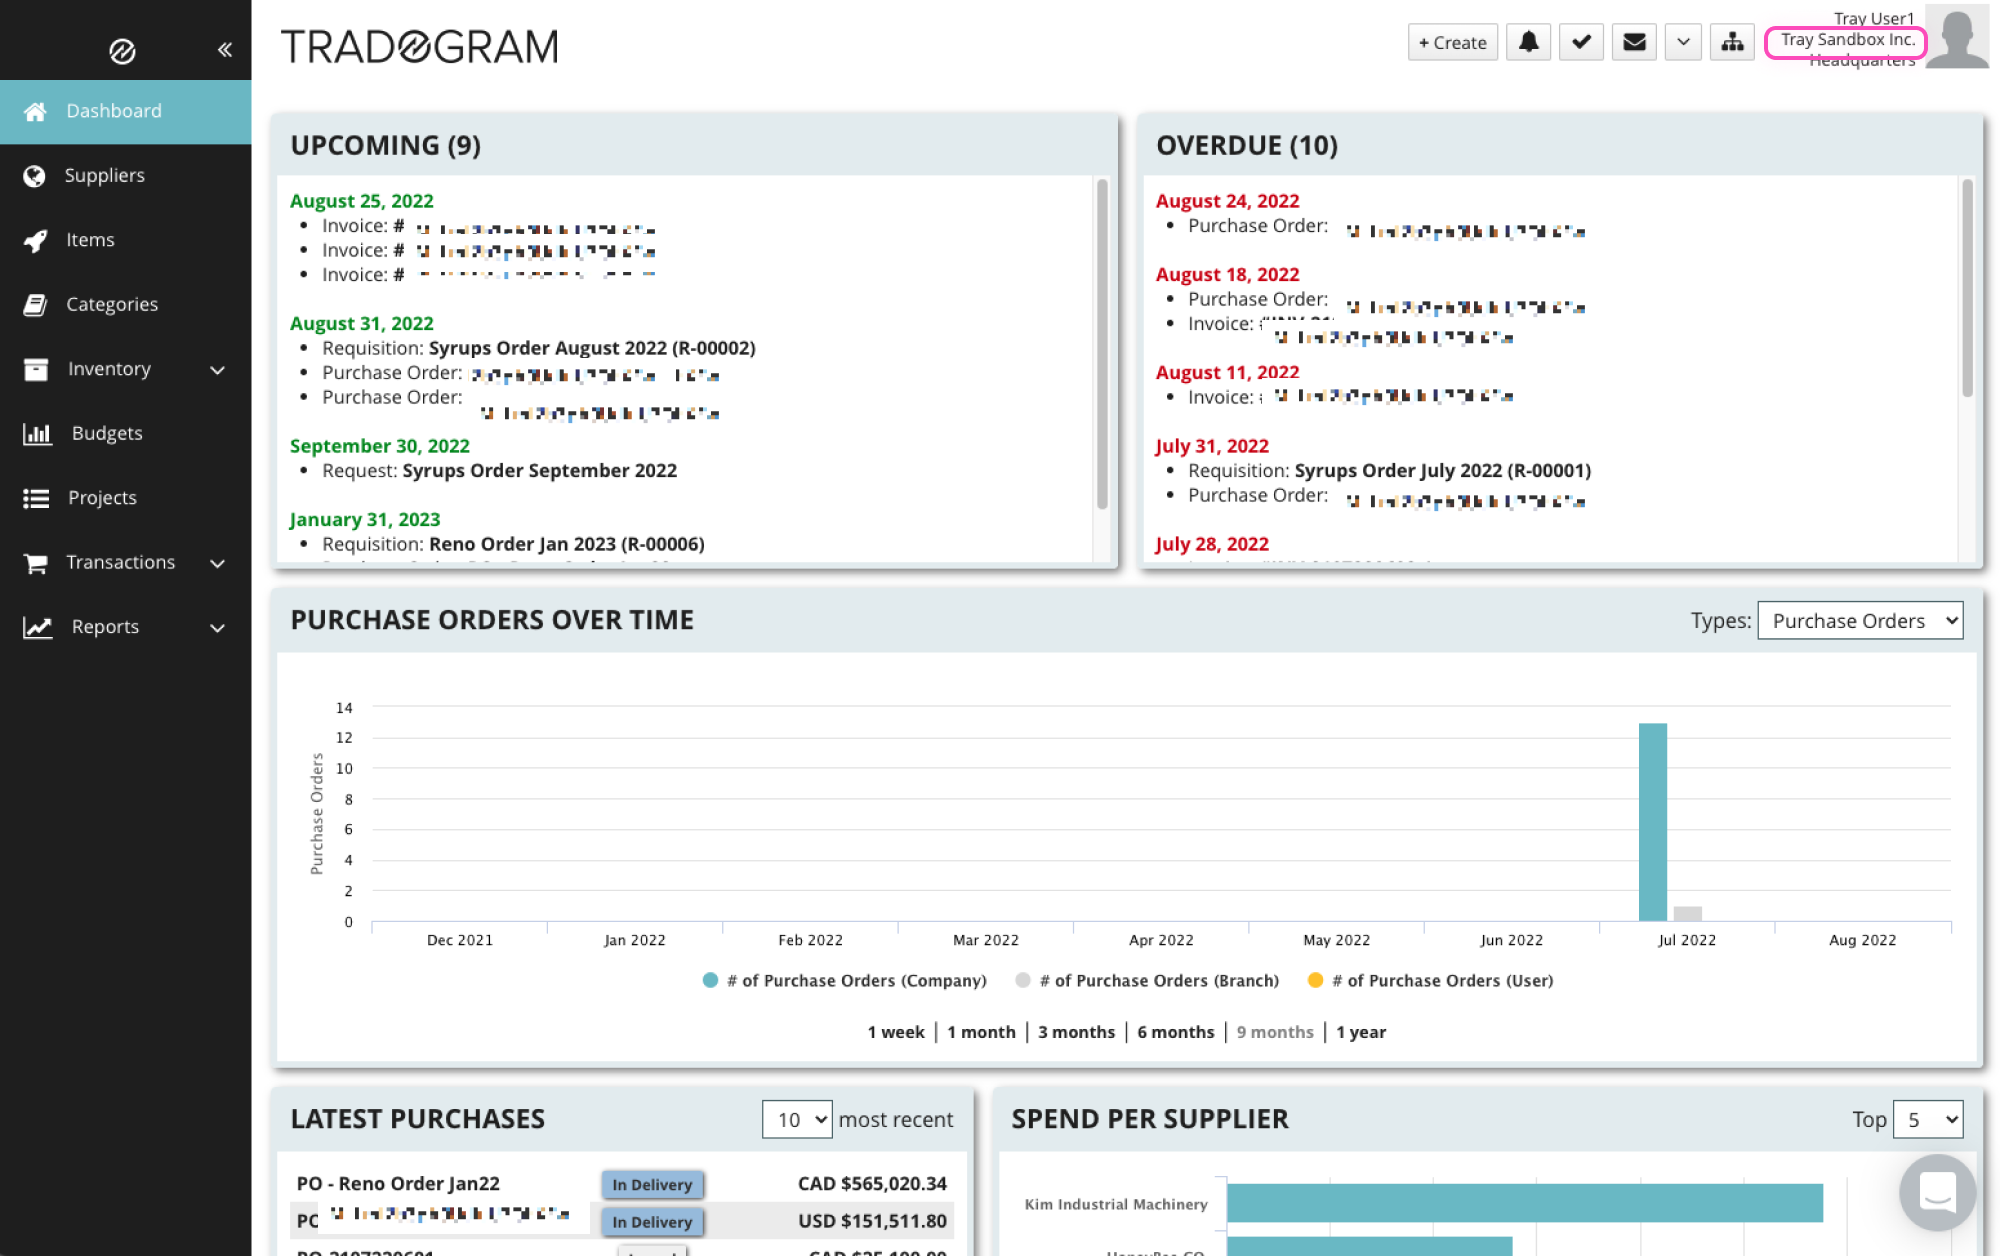Screen dimensions: 2000x1256
Task: Expand the Inventory sidebar submenu
Action: (x=217, y=369)
